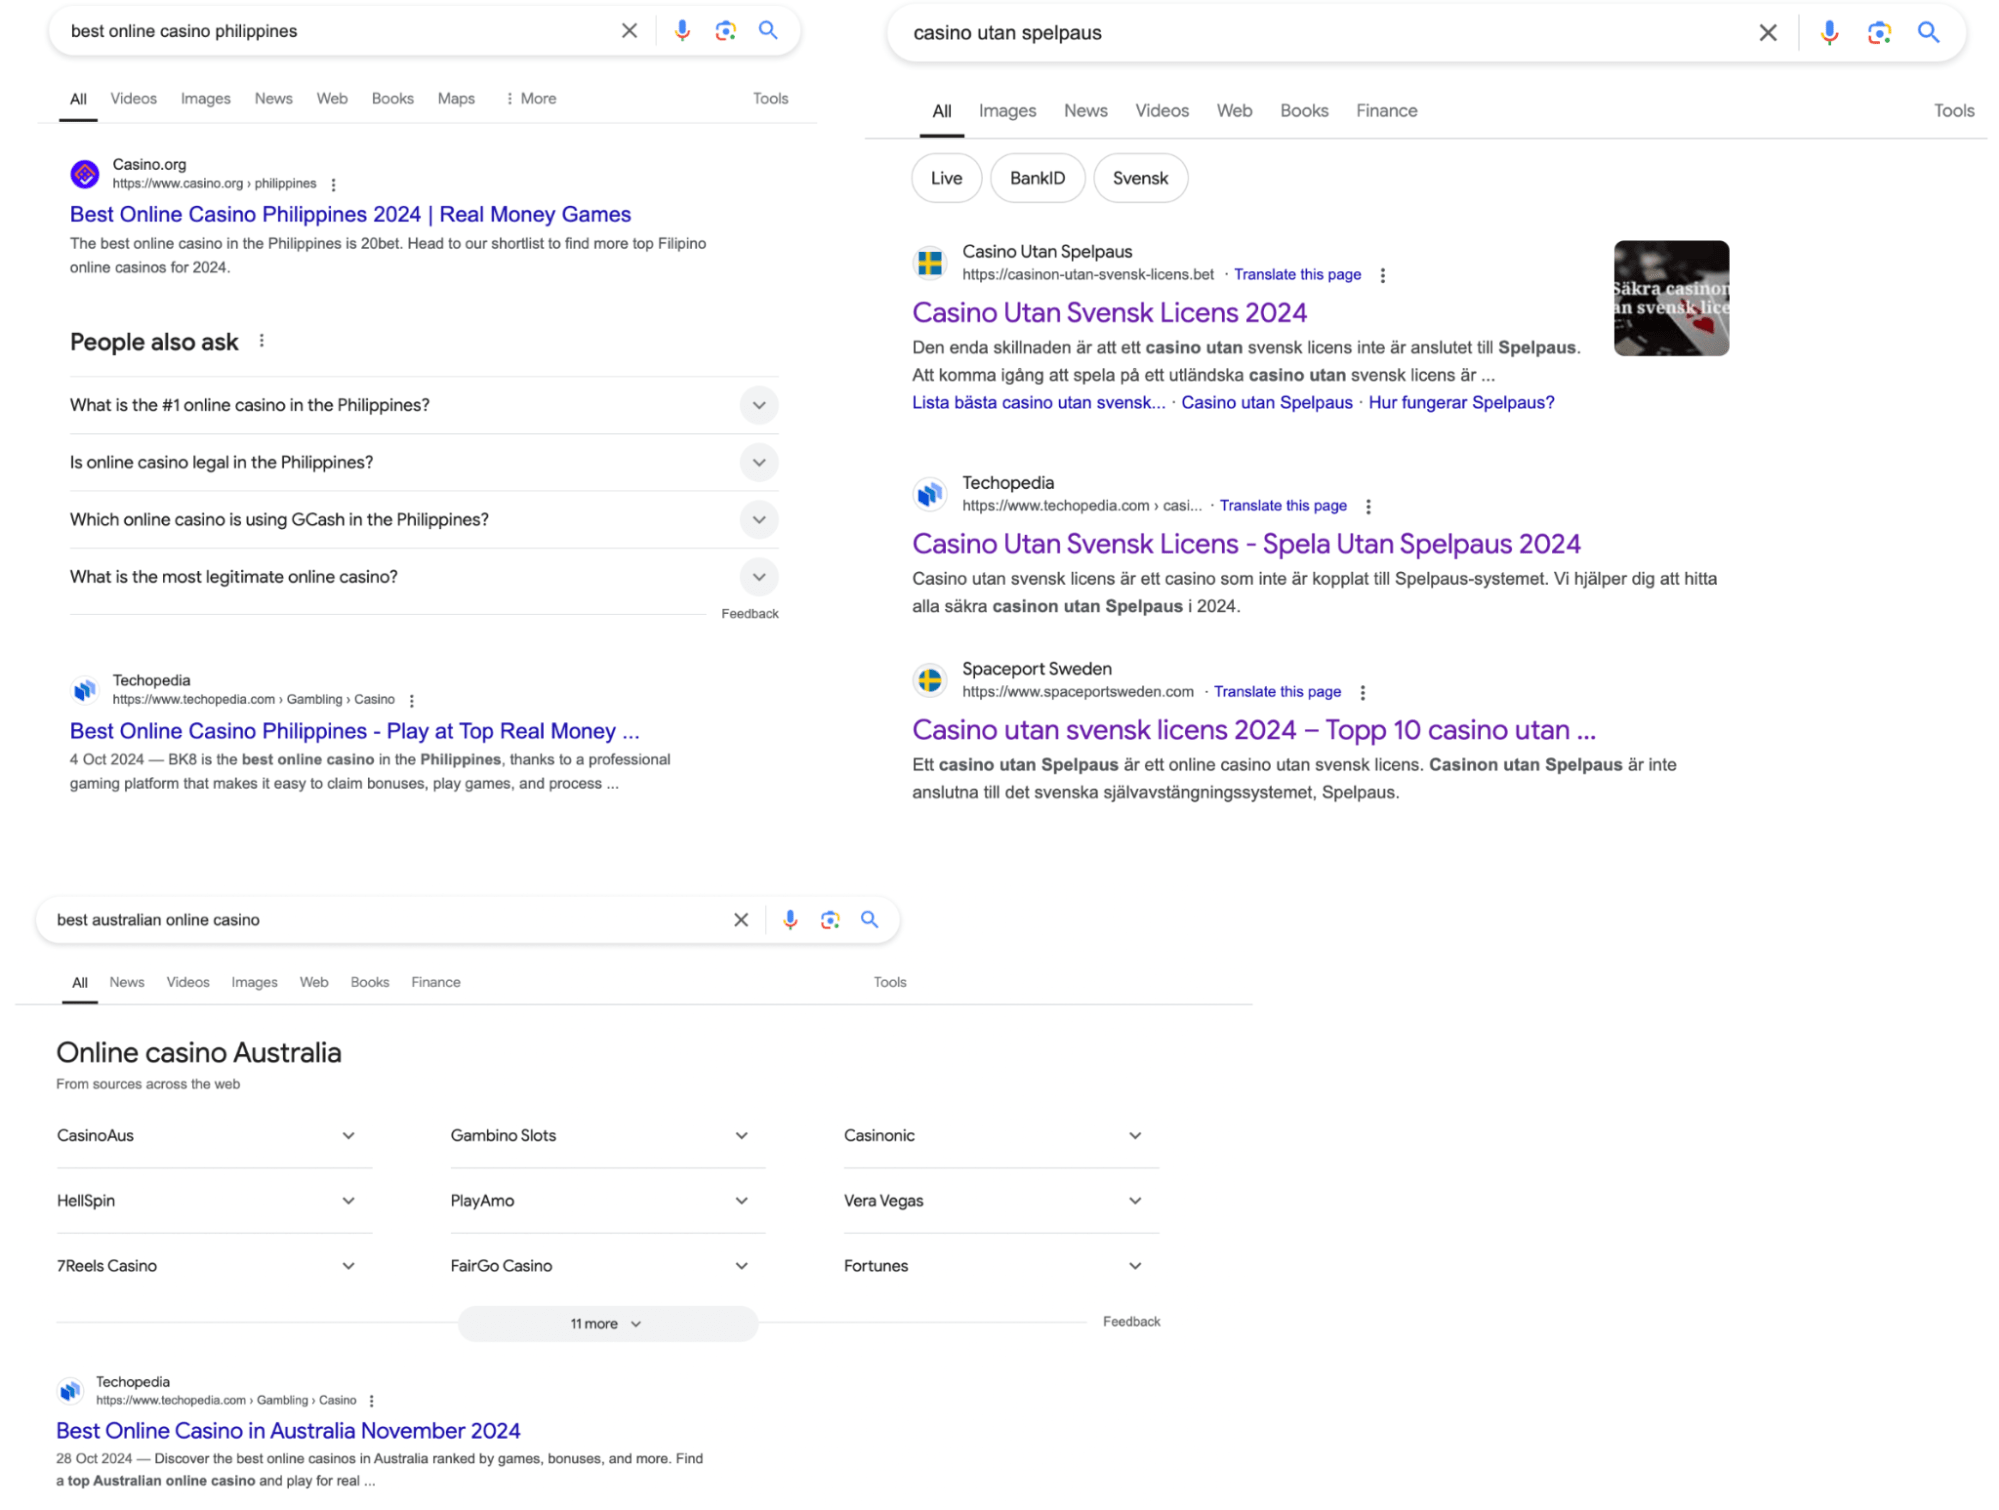Click 'Translate this page' for Techopedia Swedish result

click(x=1283, y=506)
